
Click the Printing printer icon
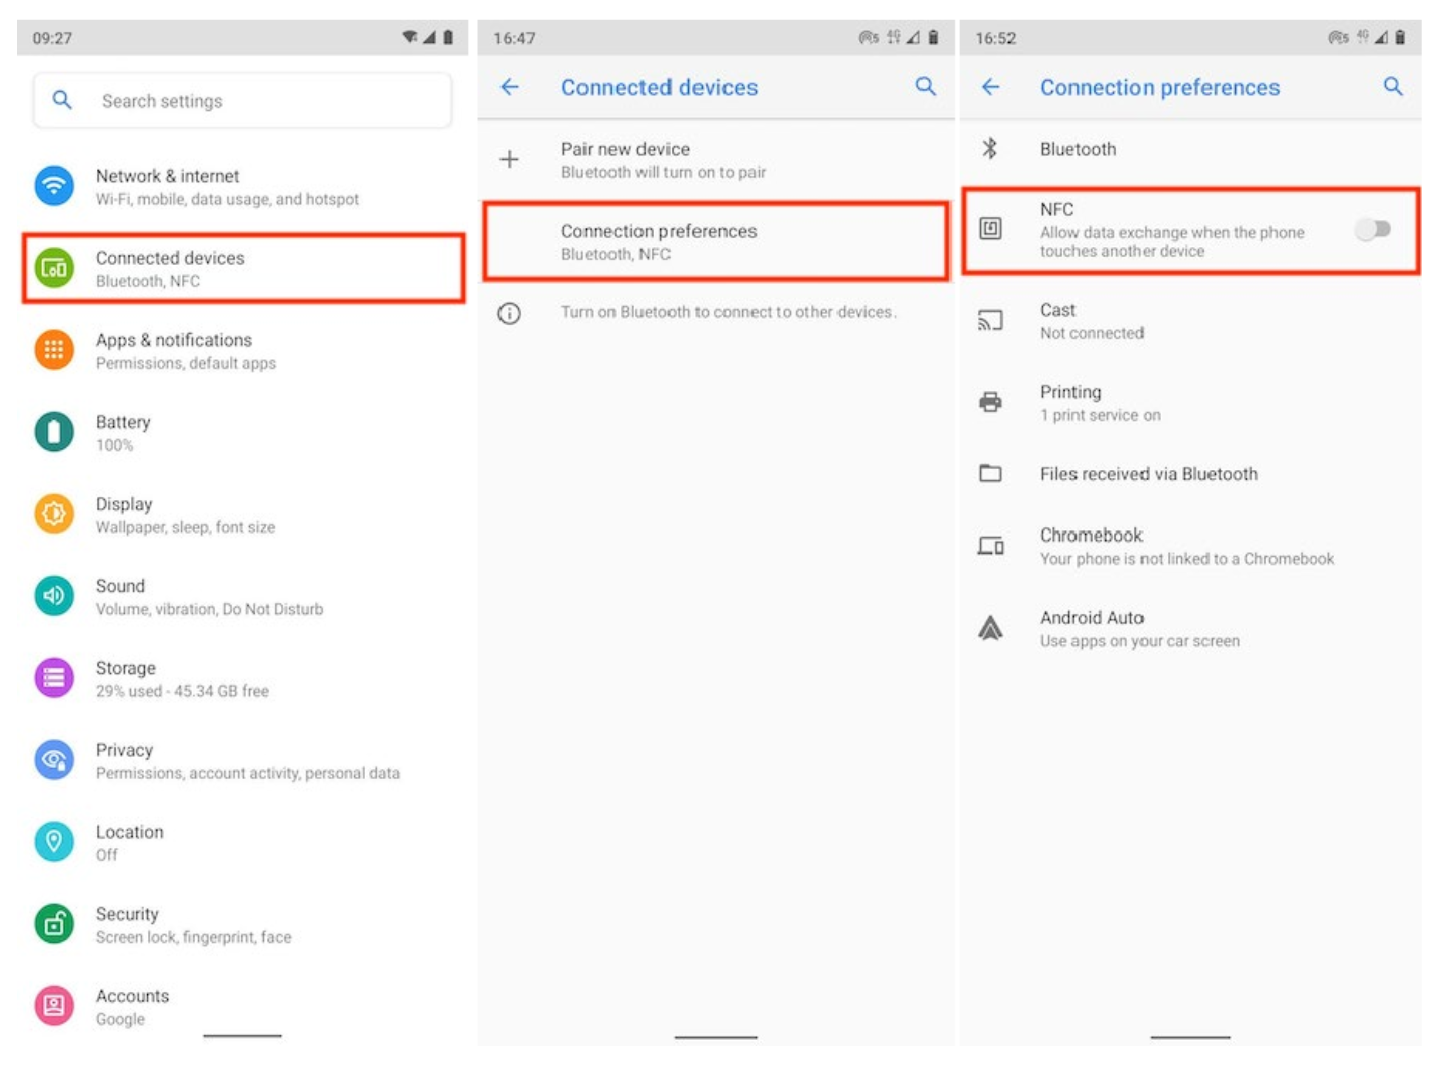pyautogui.click(x=990, y=402)
